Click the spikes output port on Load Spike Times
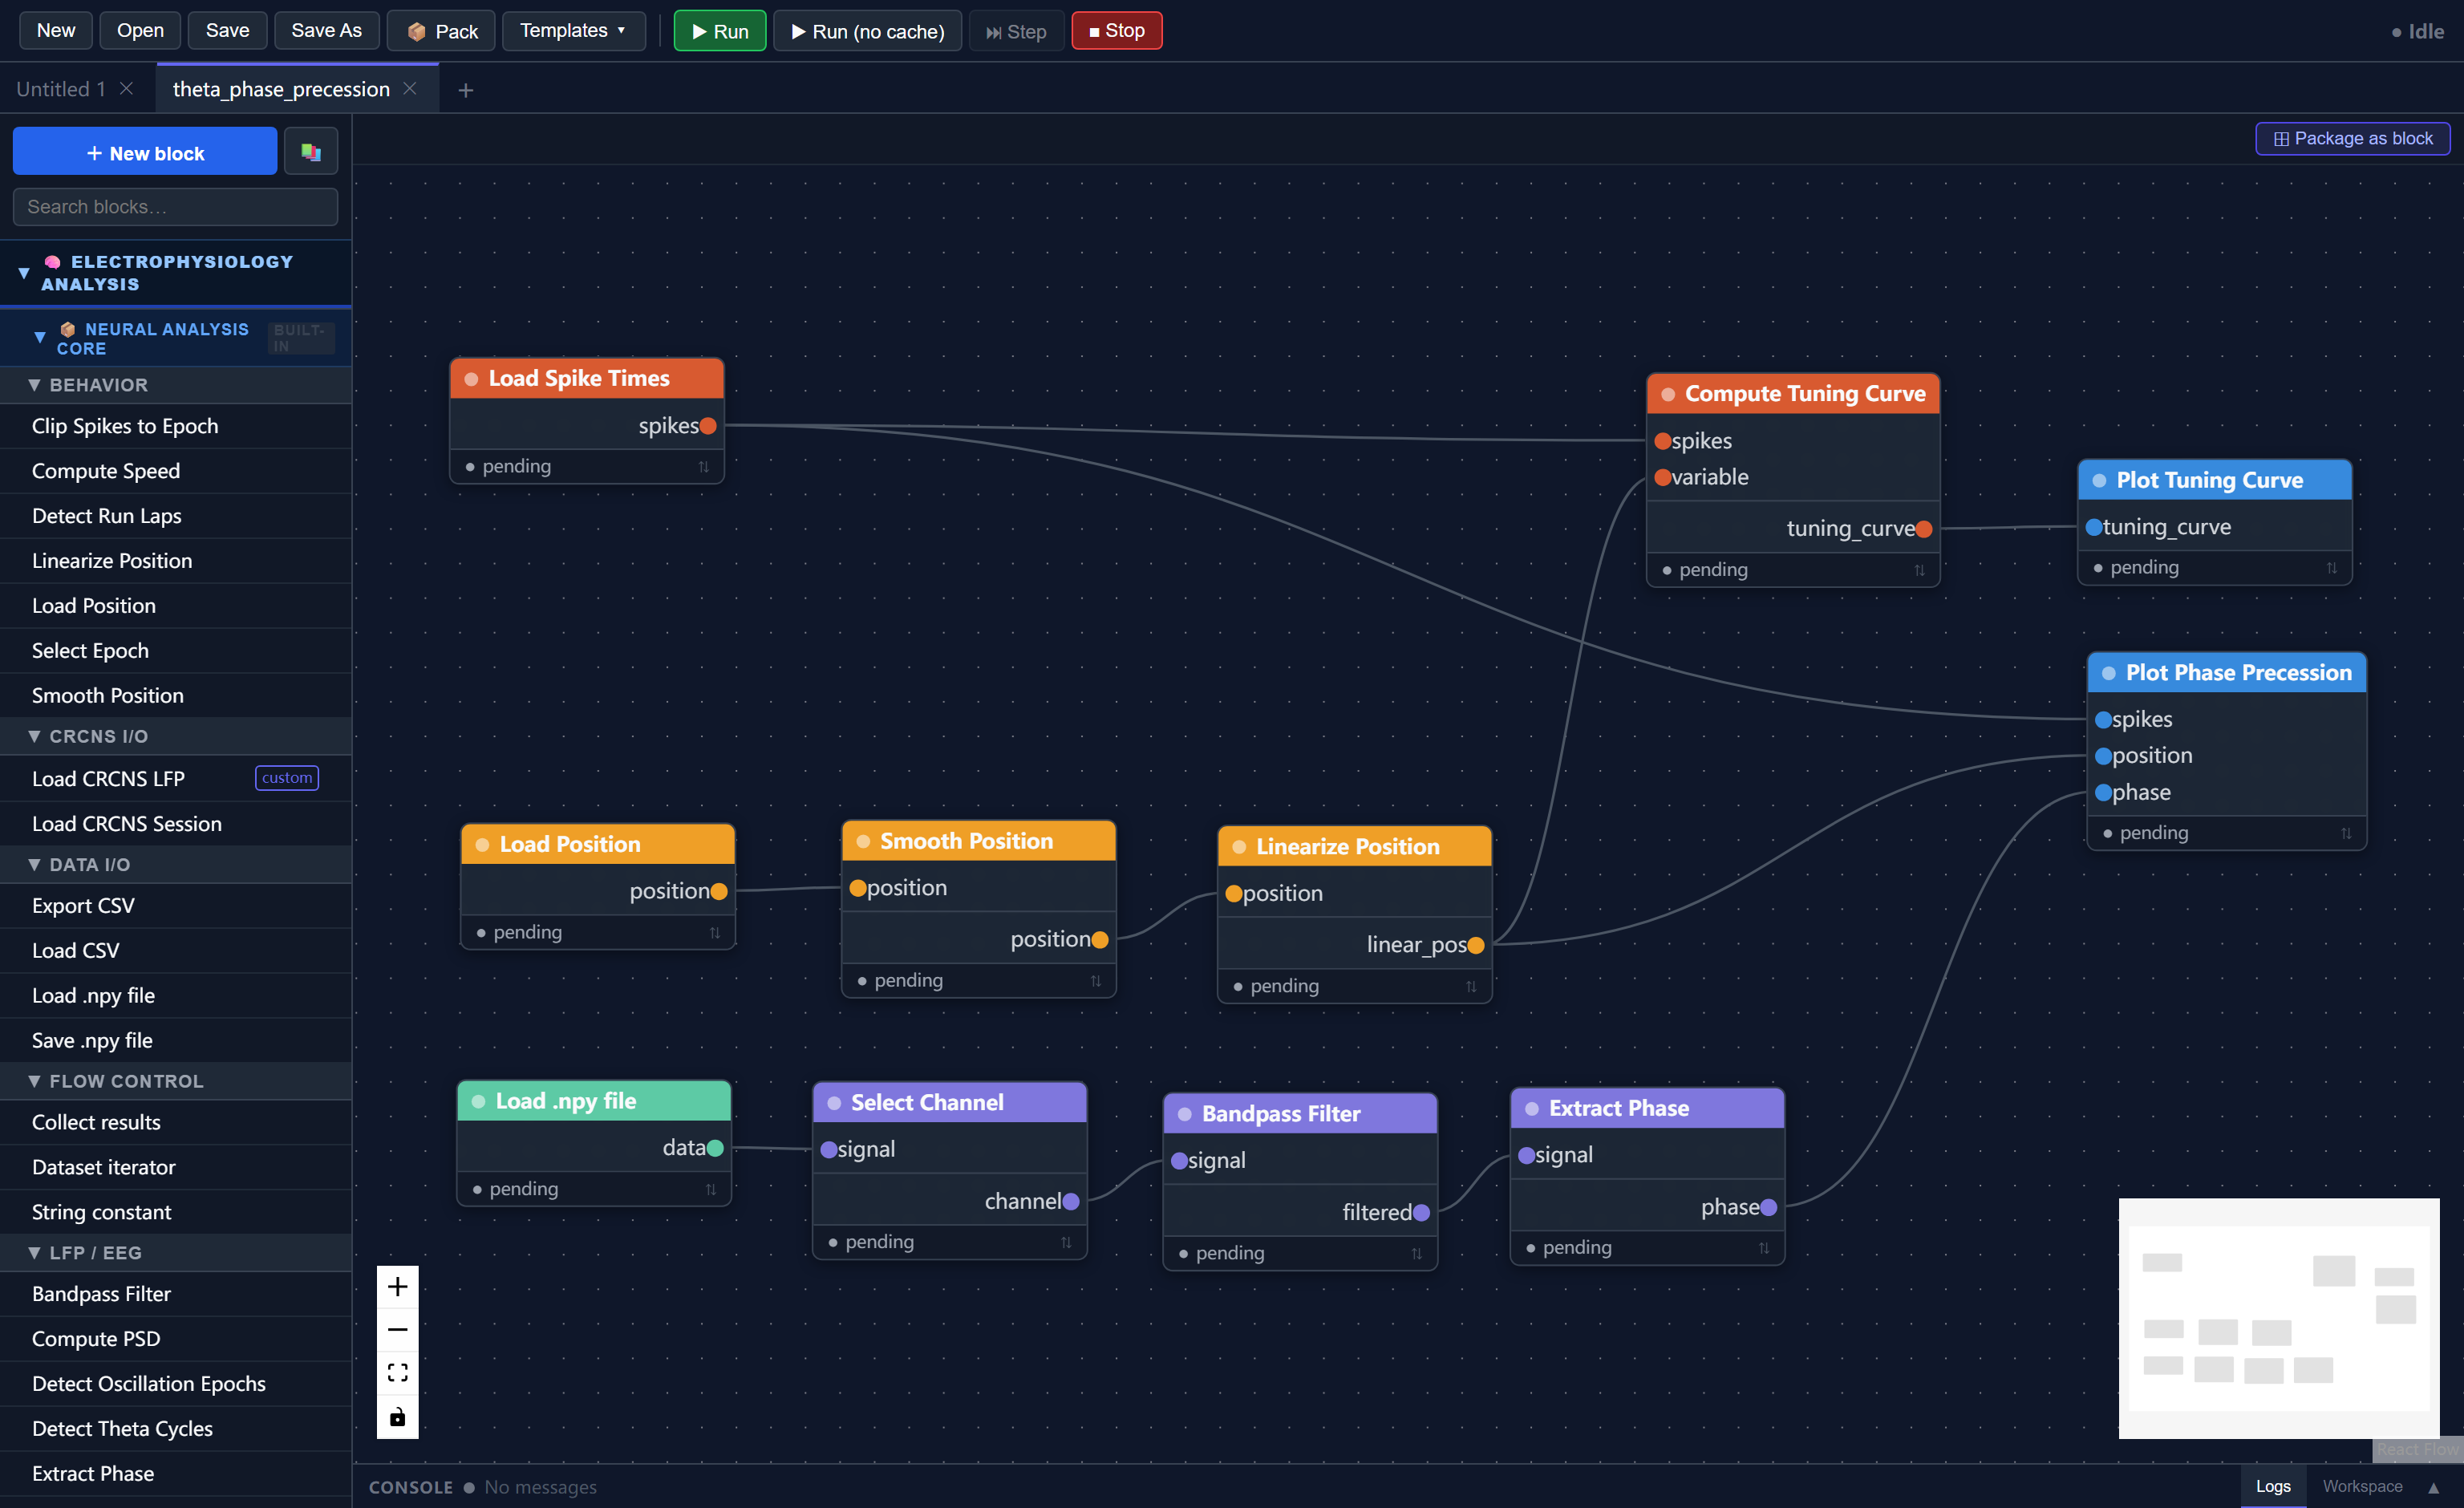 pos(708,426)
